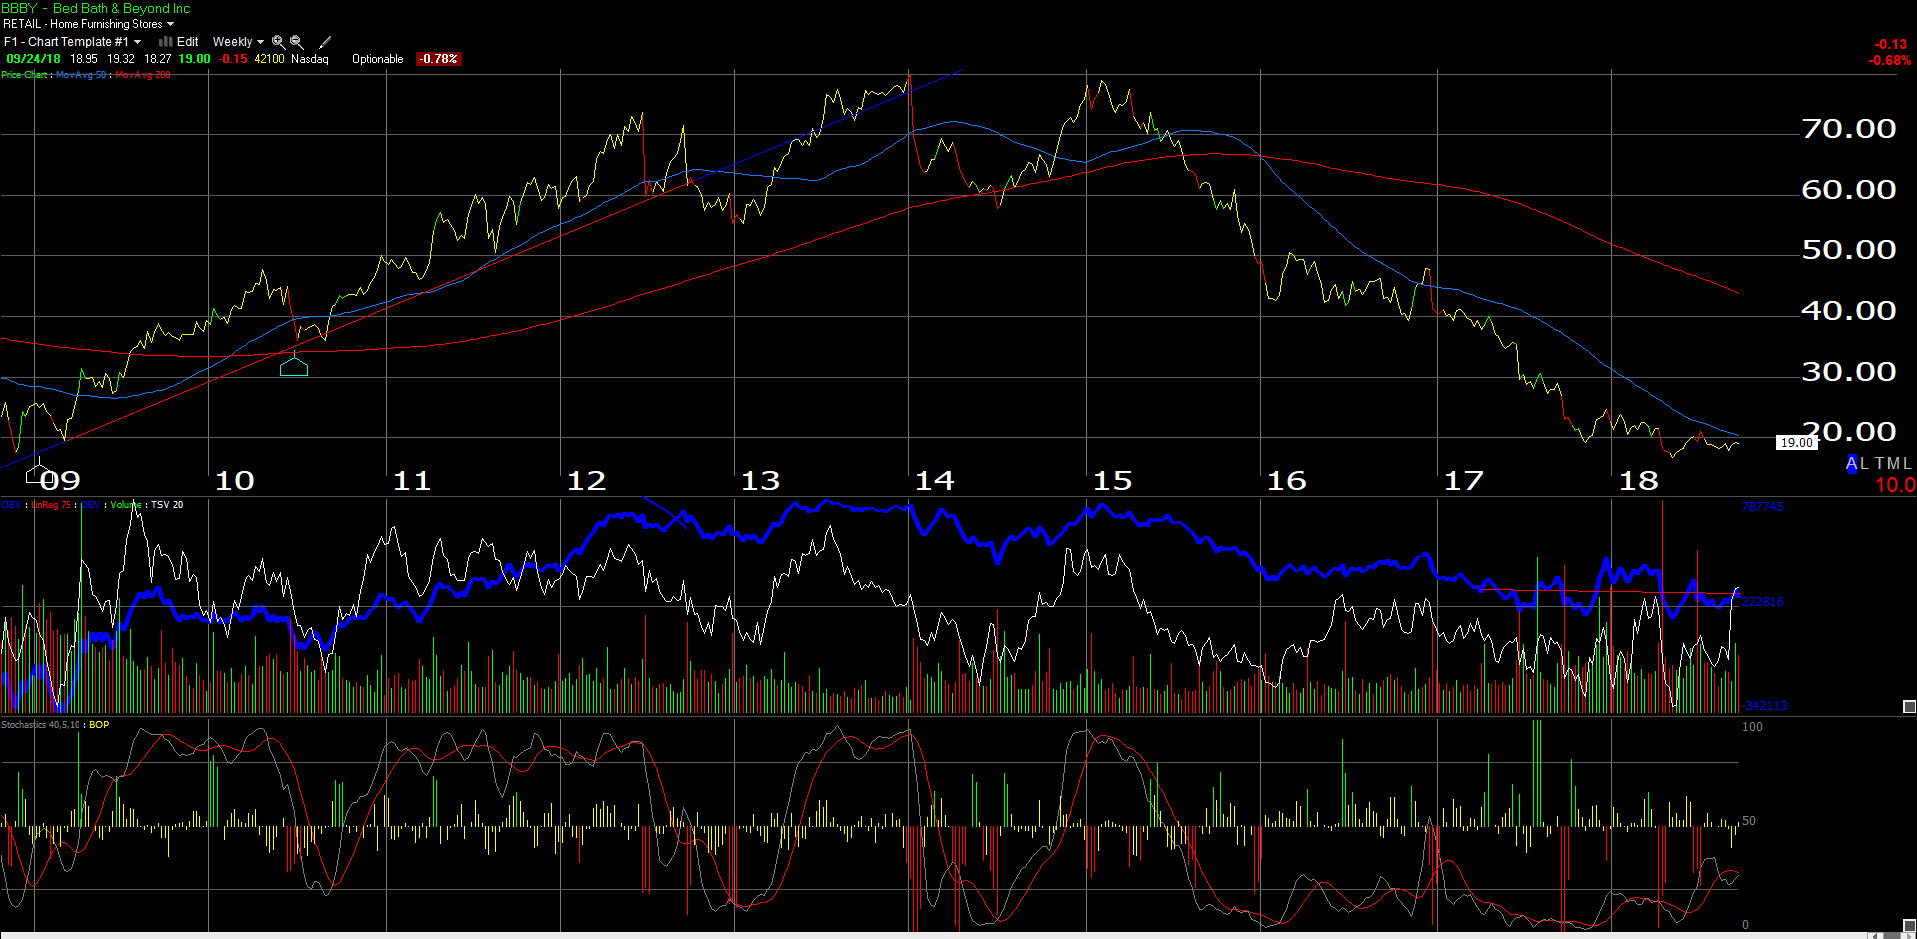
Task: Click the OBV label just before Volume
Action: coord(91,505)
